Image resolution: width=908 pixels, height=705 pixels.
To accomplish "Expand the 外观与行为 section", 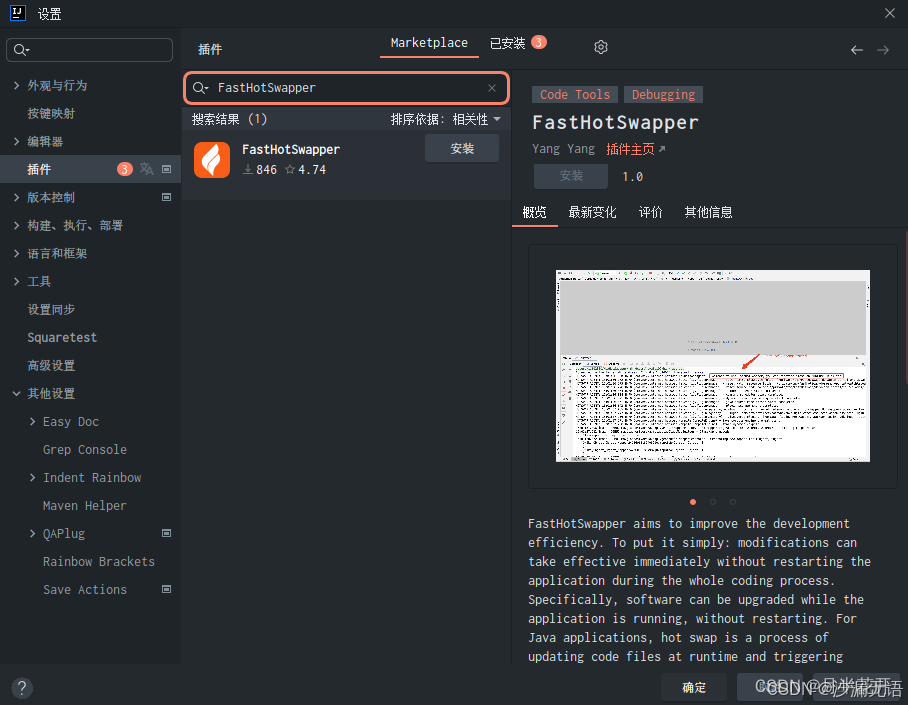I will (x=16, y=86).
